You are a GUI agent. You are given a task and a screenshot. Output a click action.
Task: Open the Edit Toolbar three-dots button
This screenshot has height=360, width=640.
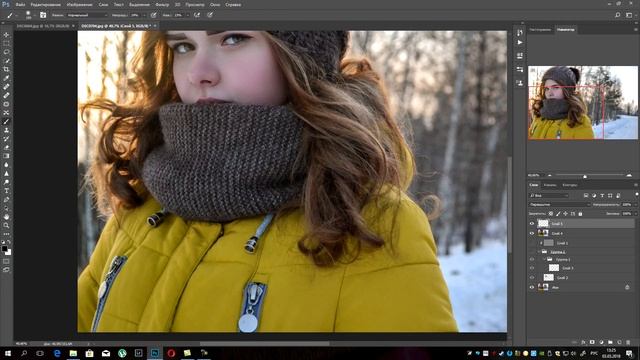[x=6, y=234]
